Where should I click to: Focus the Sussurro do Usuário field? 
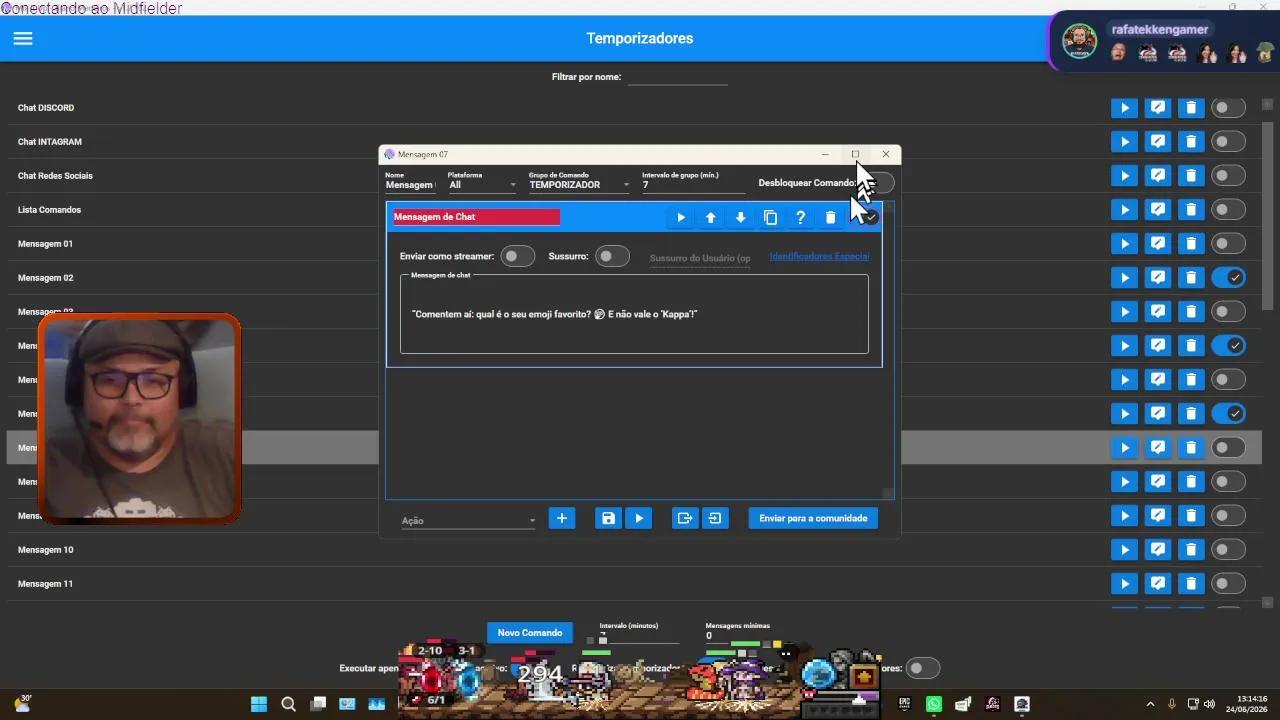tap(700, 258)
